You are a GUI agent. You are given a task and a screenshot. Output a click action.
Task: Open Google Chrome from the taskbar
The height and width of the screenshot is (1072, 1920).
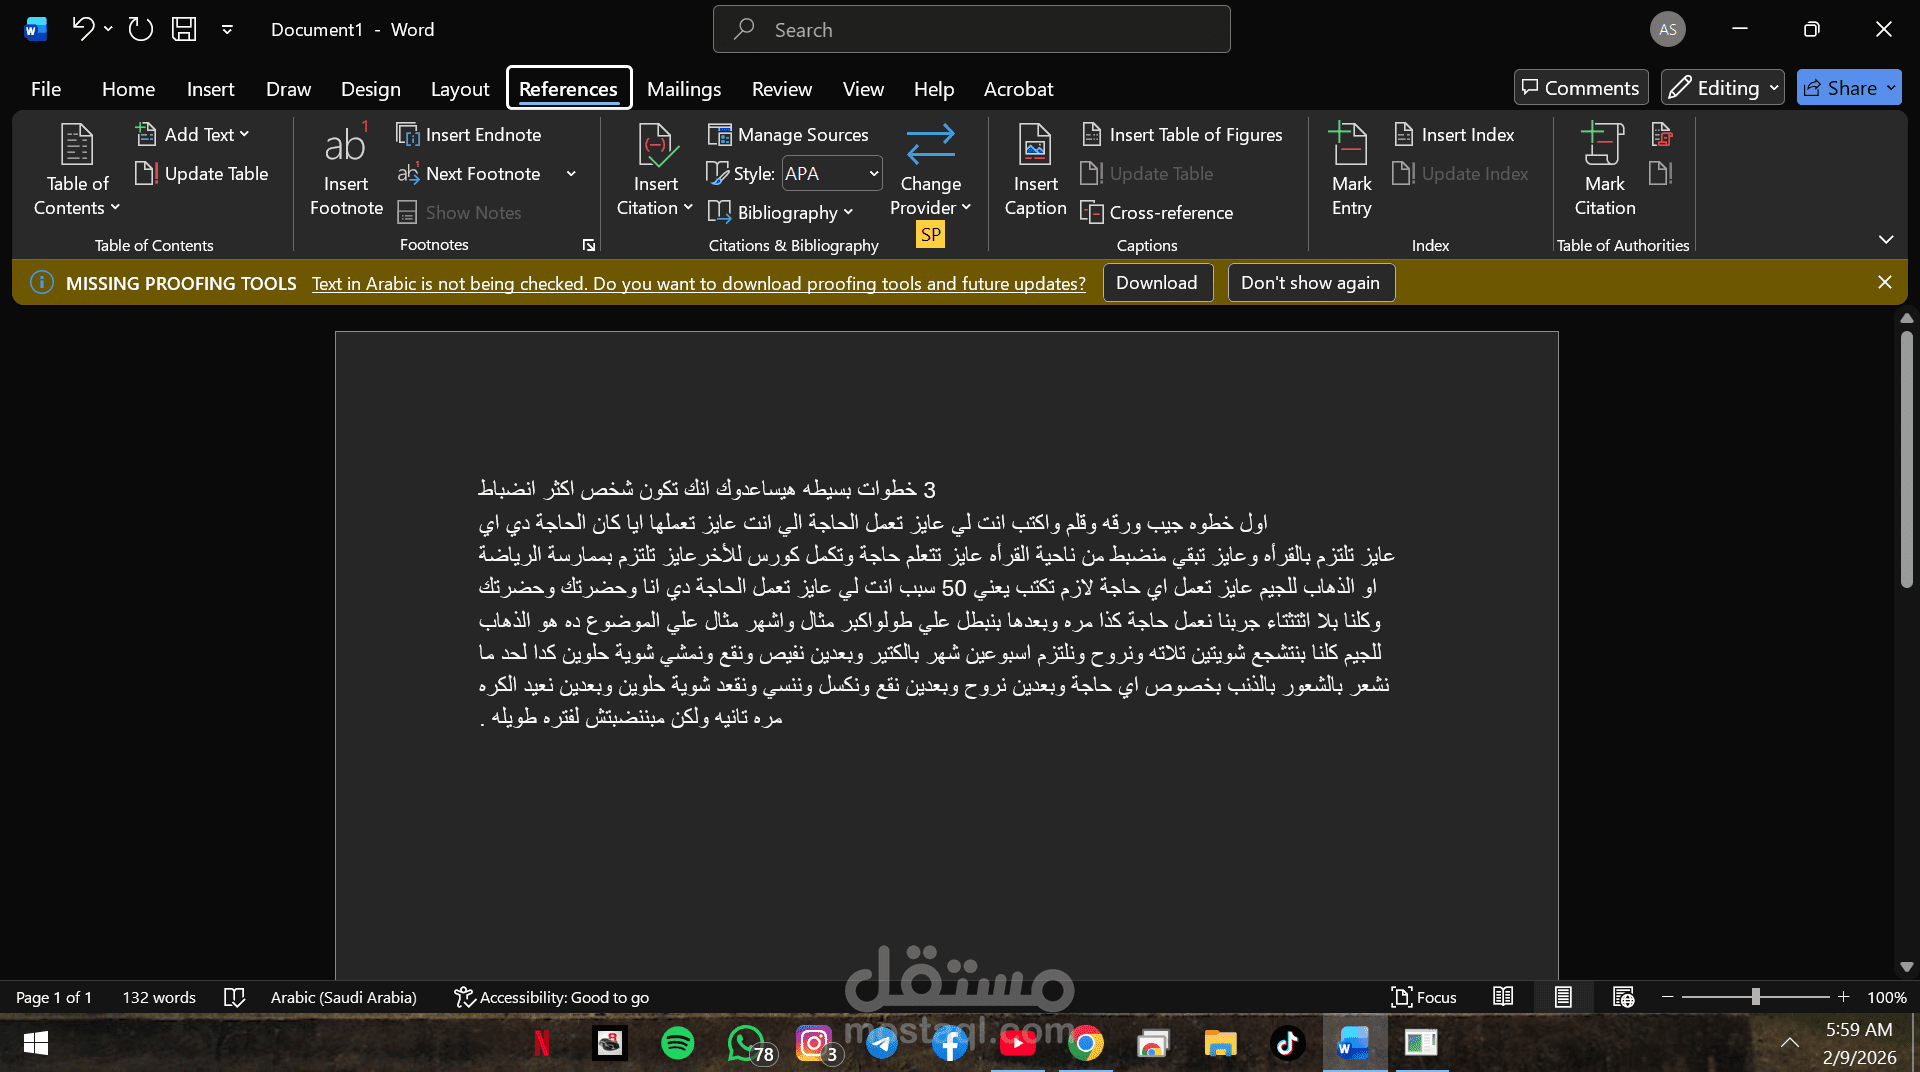pos(1085,1043)
